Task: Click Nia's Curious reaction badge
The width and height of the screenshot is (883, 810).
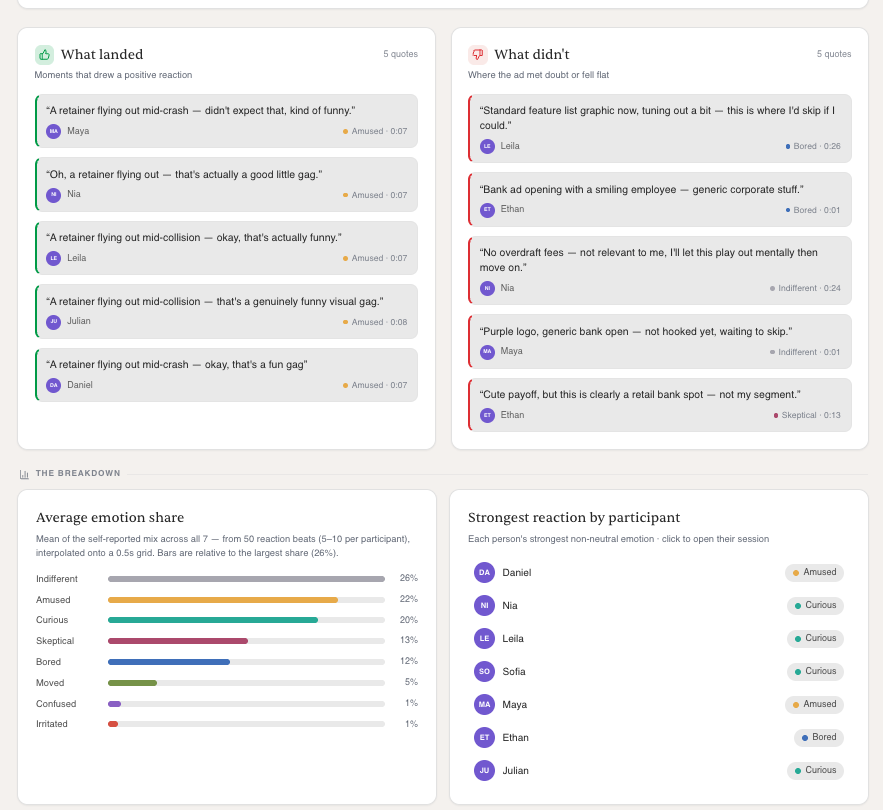Action: tap(815, 606)
